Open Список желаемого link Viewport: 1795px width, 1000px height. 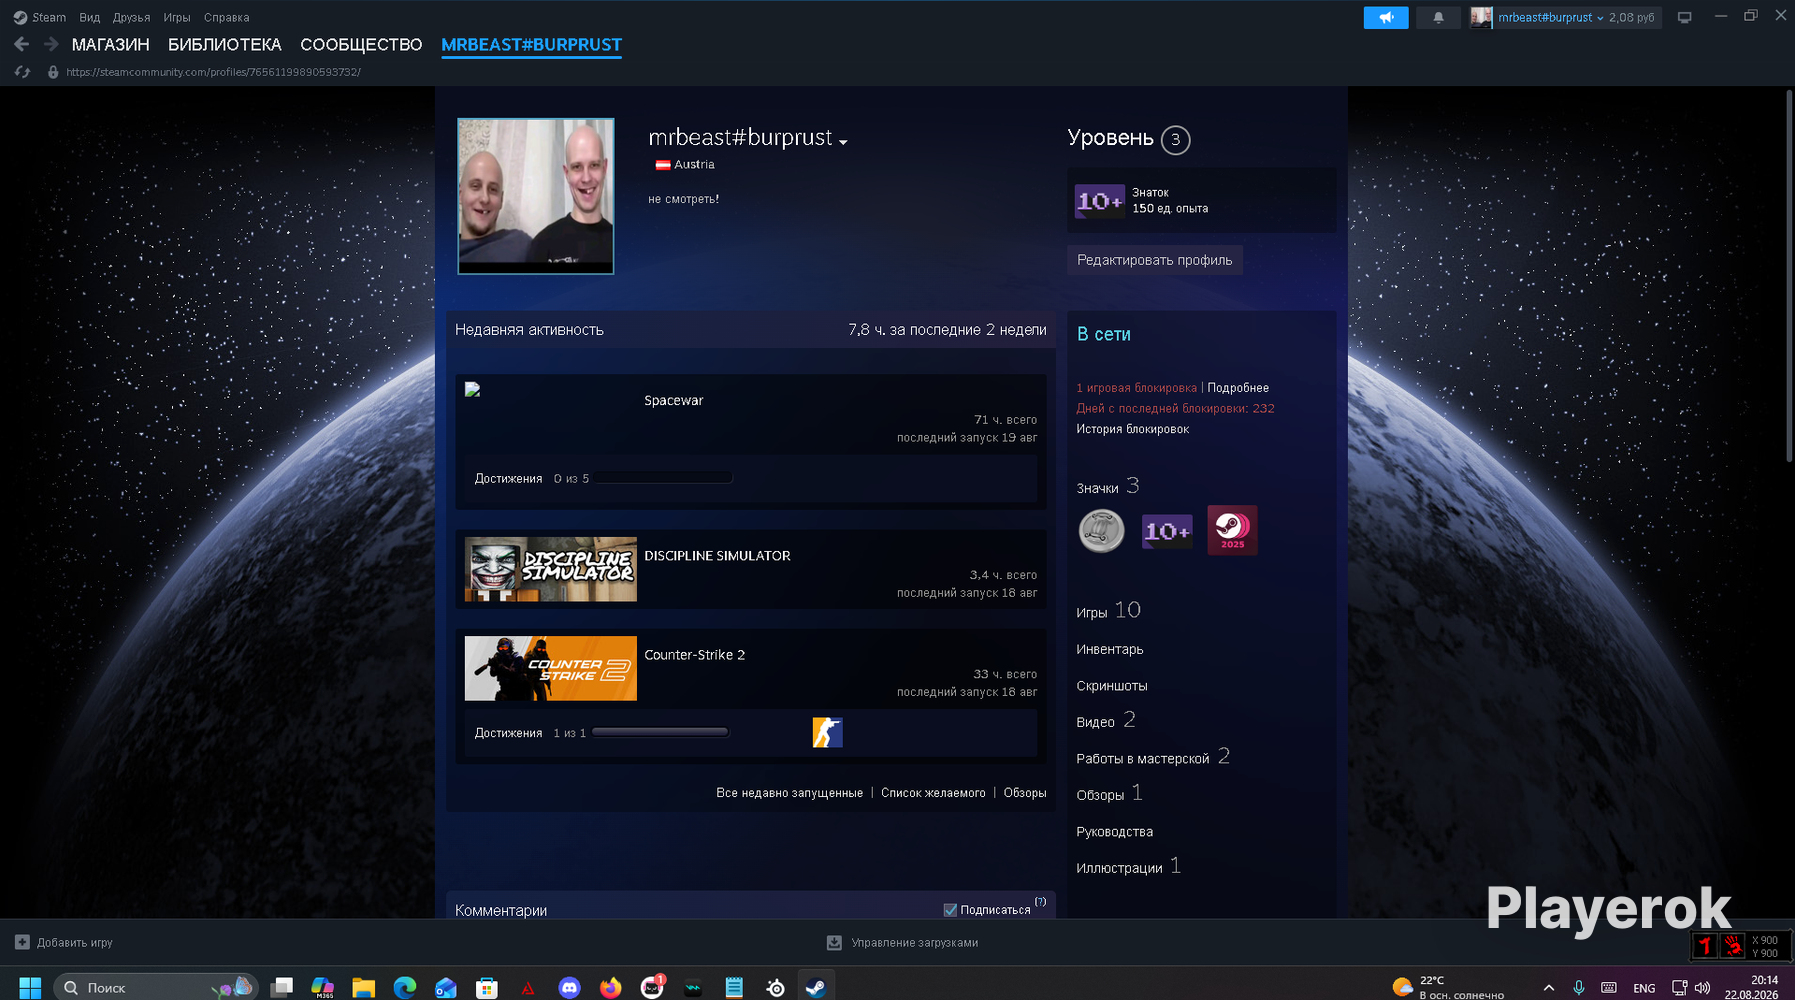coord(933,793)
